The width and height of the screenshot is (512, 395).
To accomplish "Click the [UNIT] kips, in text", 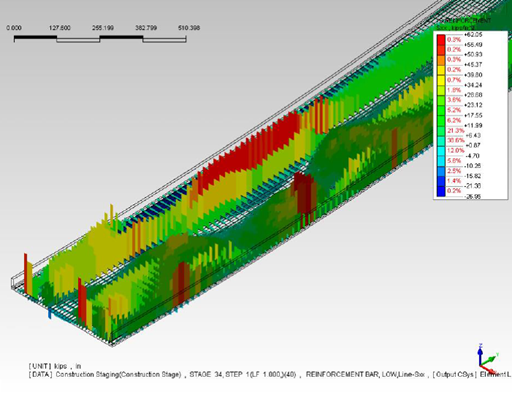I will click(55, 366).
